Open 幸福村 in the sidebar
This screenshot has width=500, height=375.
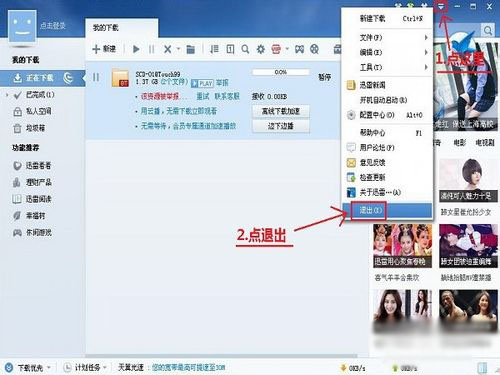coord(35,216)
